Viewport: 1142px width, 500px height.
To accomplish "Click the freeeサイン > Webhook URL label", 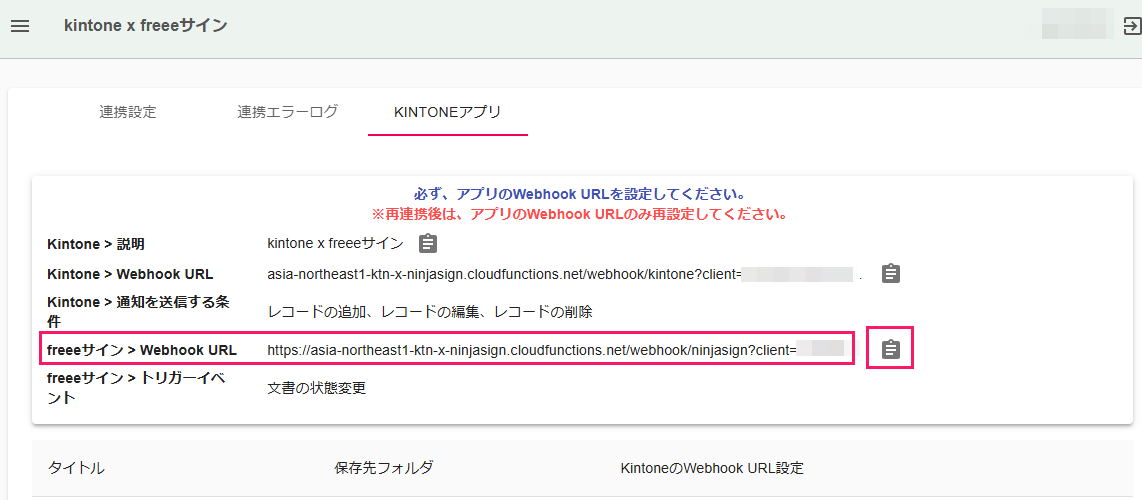I will click(142, 349).
